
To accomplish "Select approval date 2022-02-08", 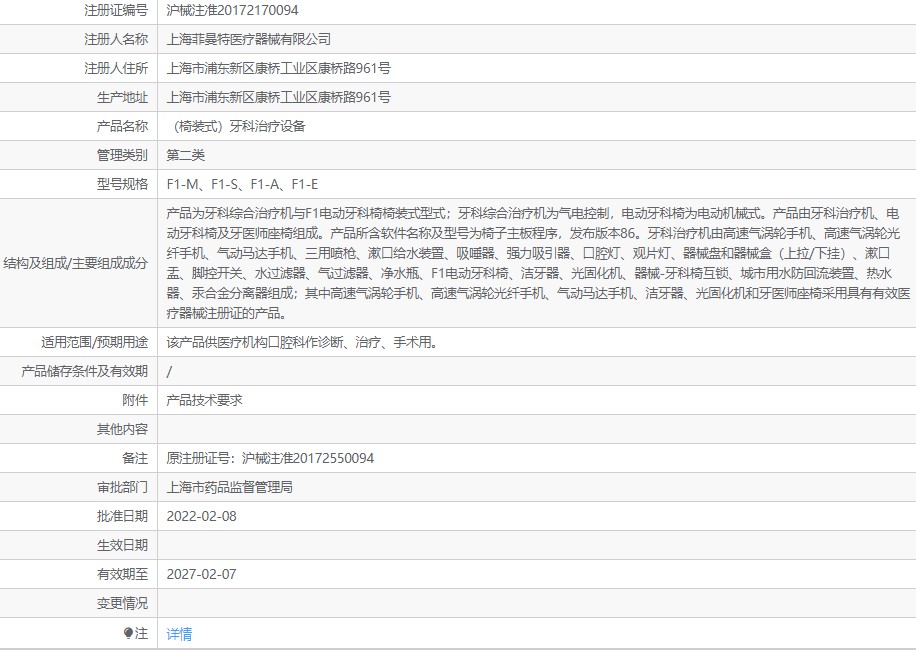I will point(202,516).
